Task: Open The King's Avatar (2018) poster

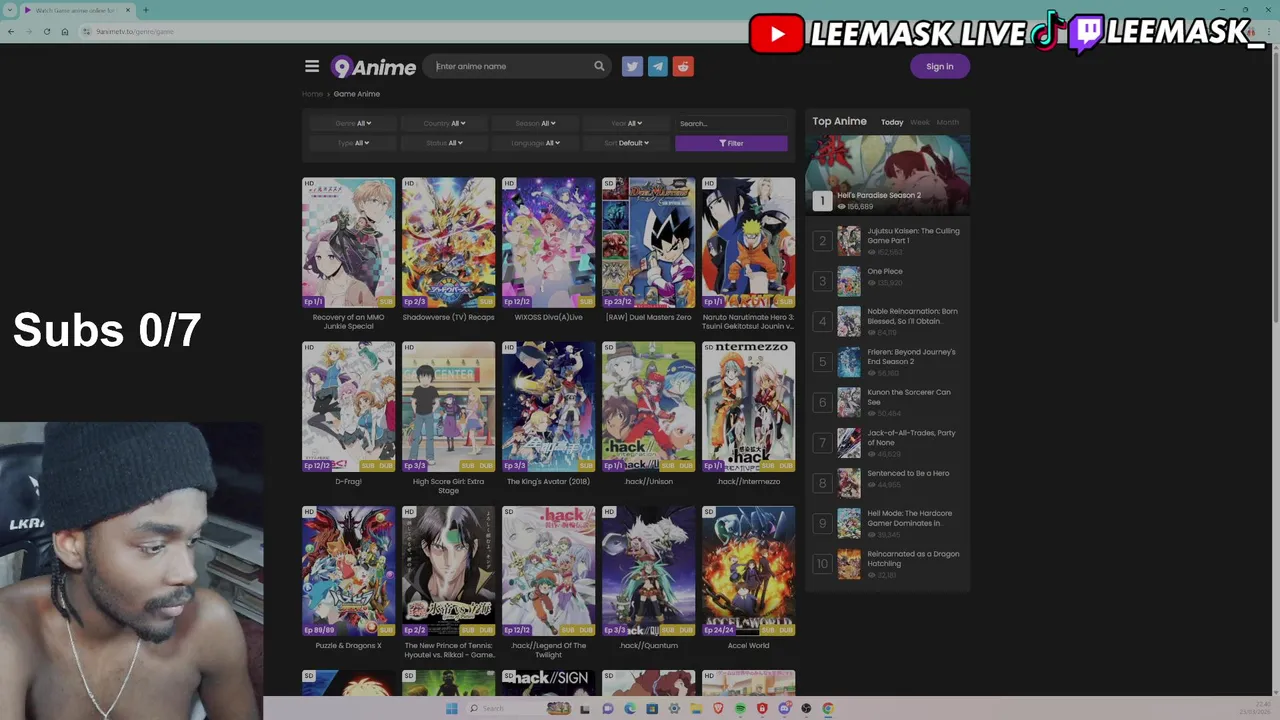Action: point(548,406)
